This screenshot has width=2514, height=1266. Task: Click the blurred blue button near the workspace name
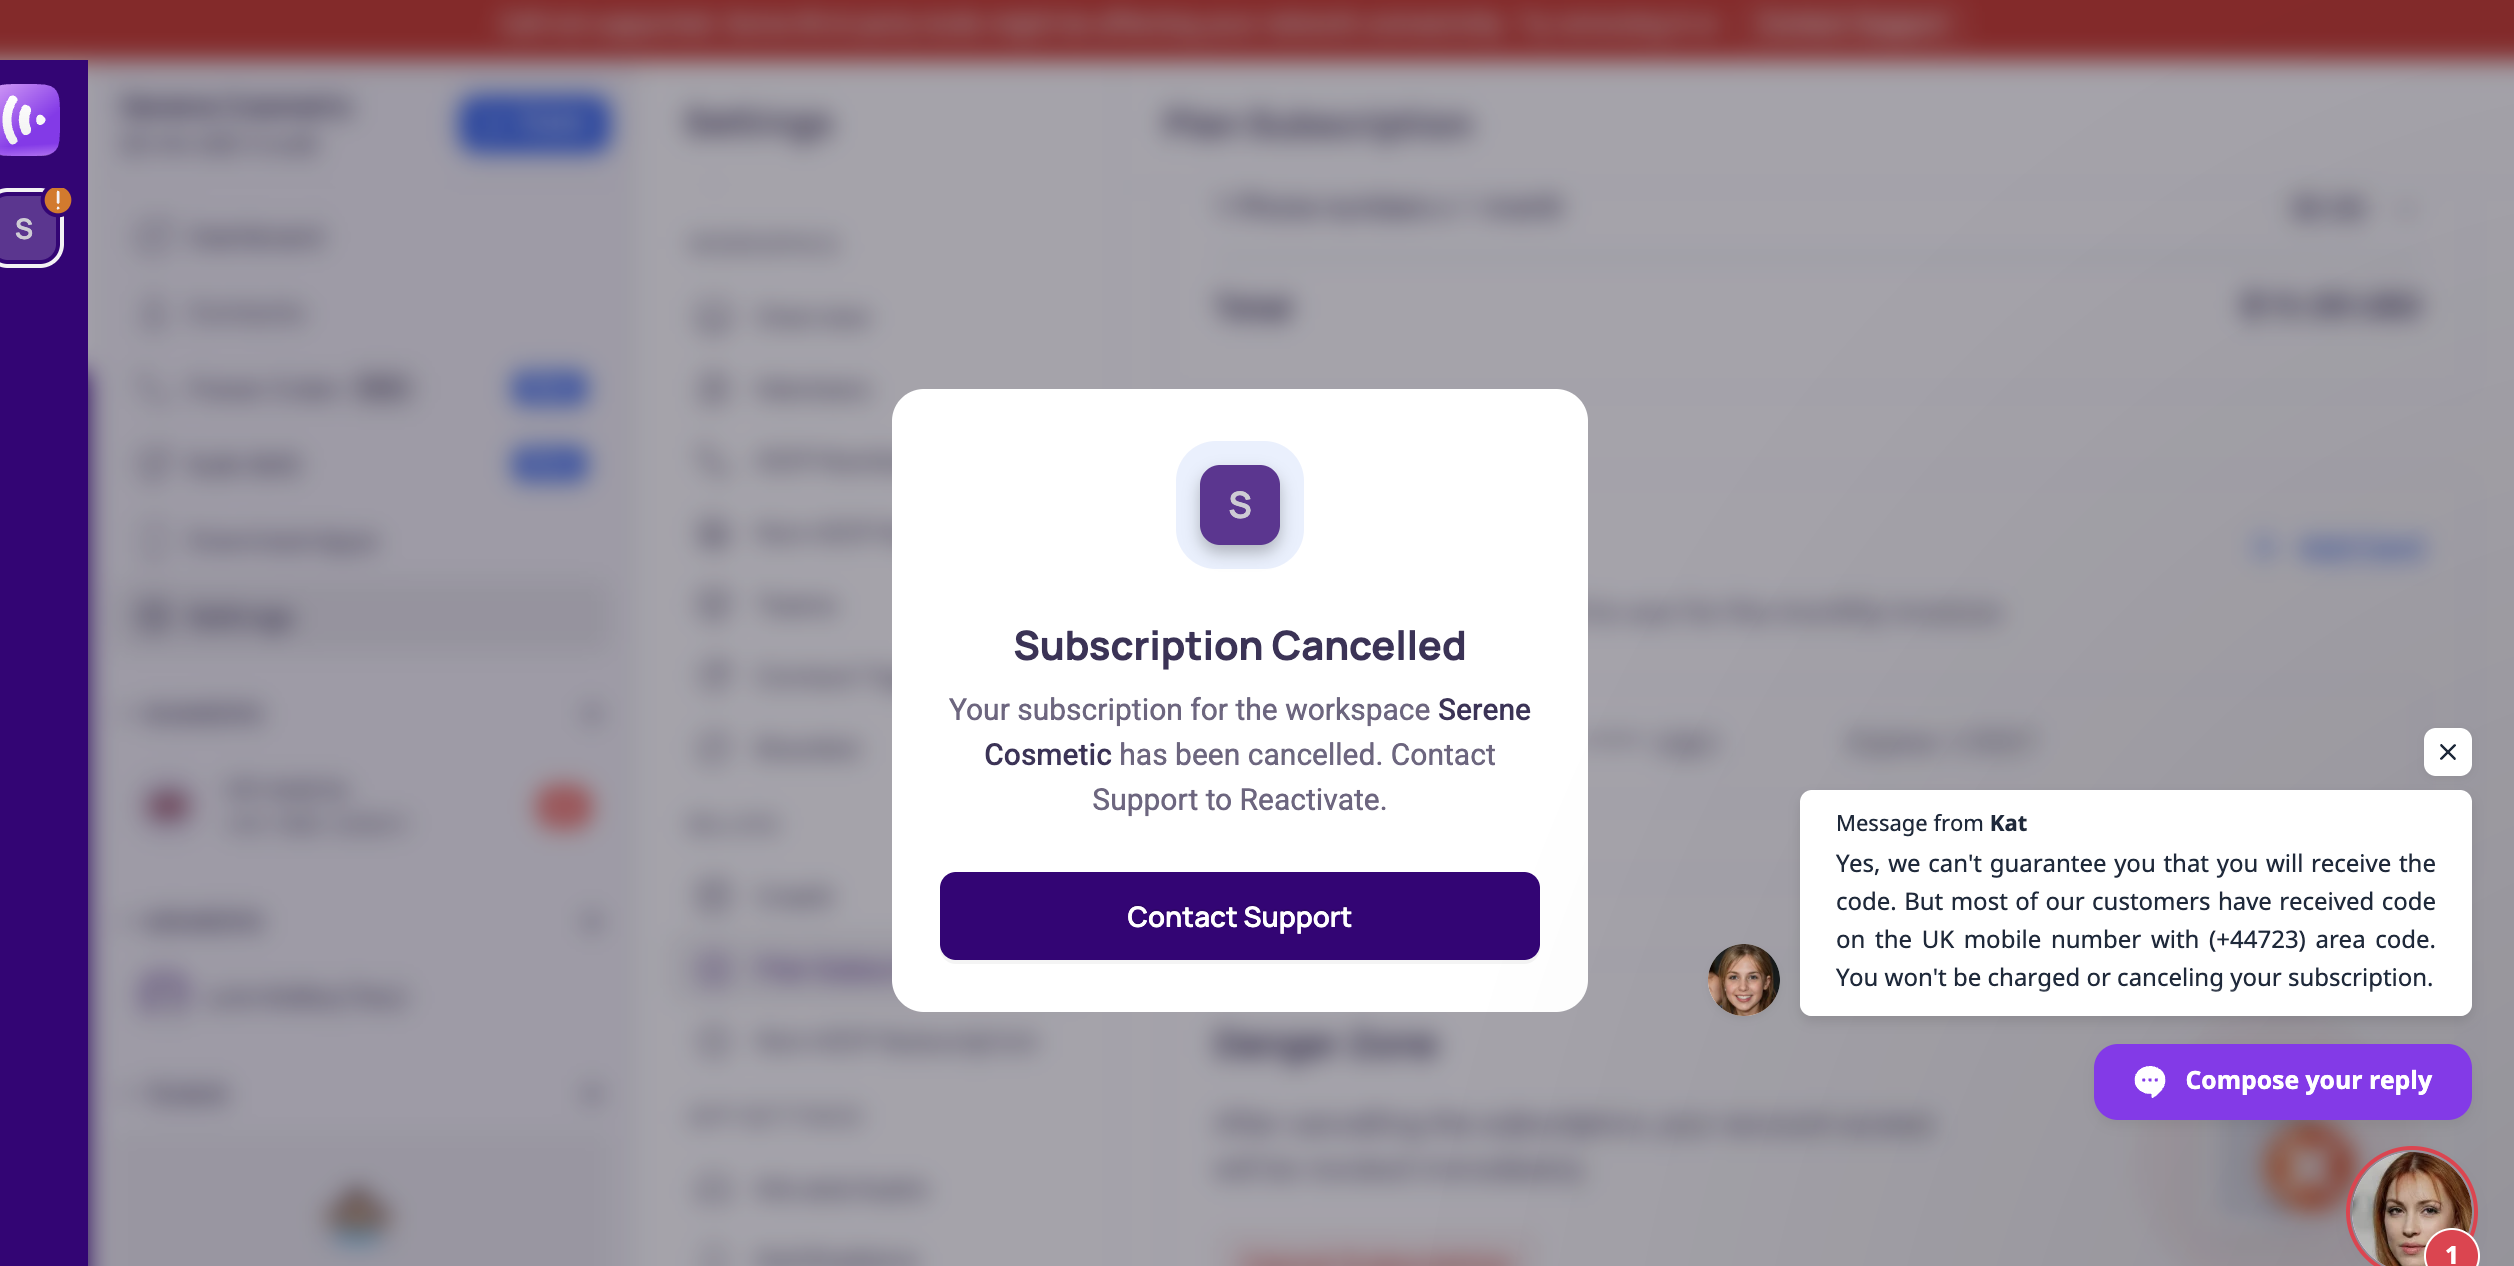tap(535, 124)
